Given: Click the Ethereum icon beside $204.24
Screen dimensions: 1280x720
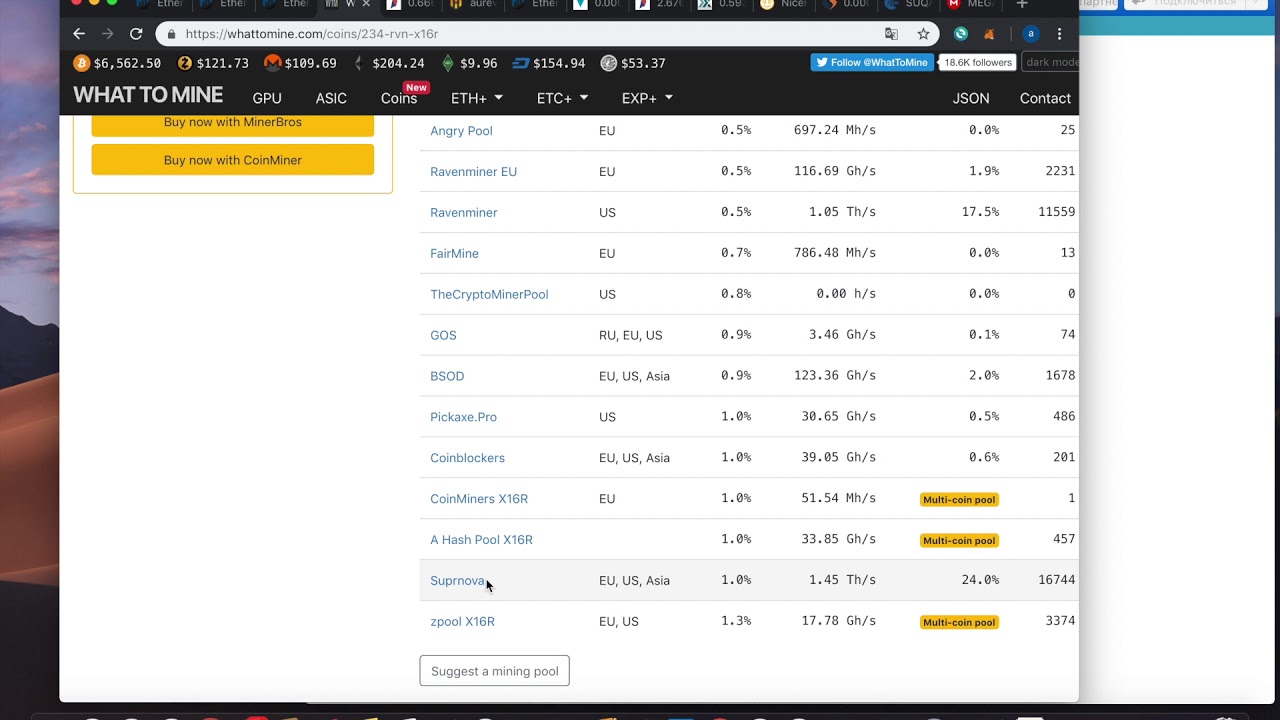Looking at the screenshot, I should 359,63.
